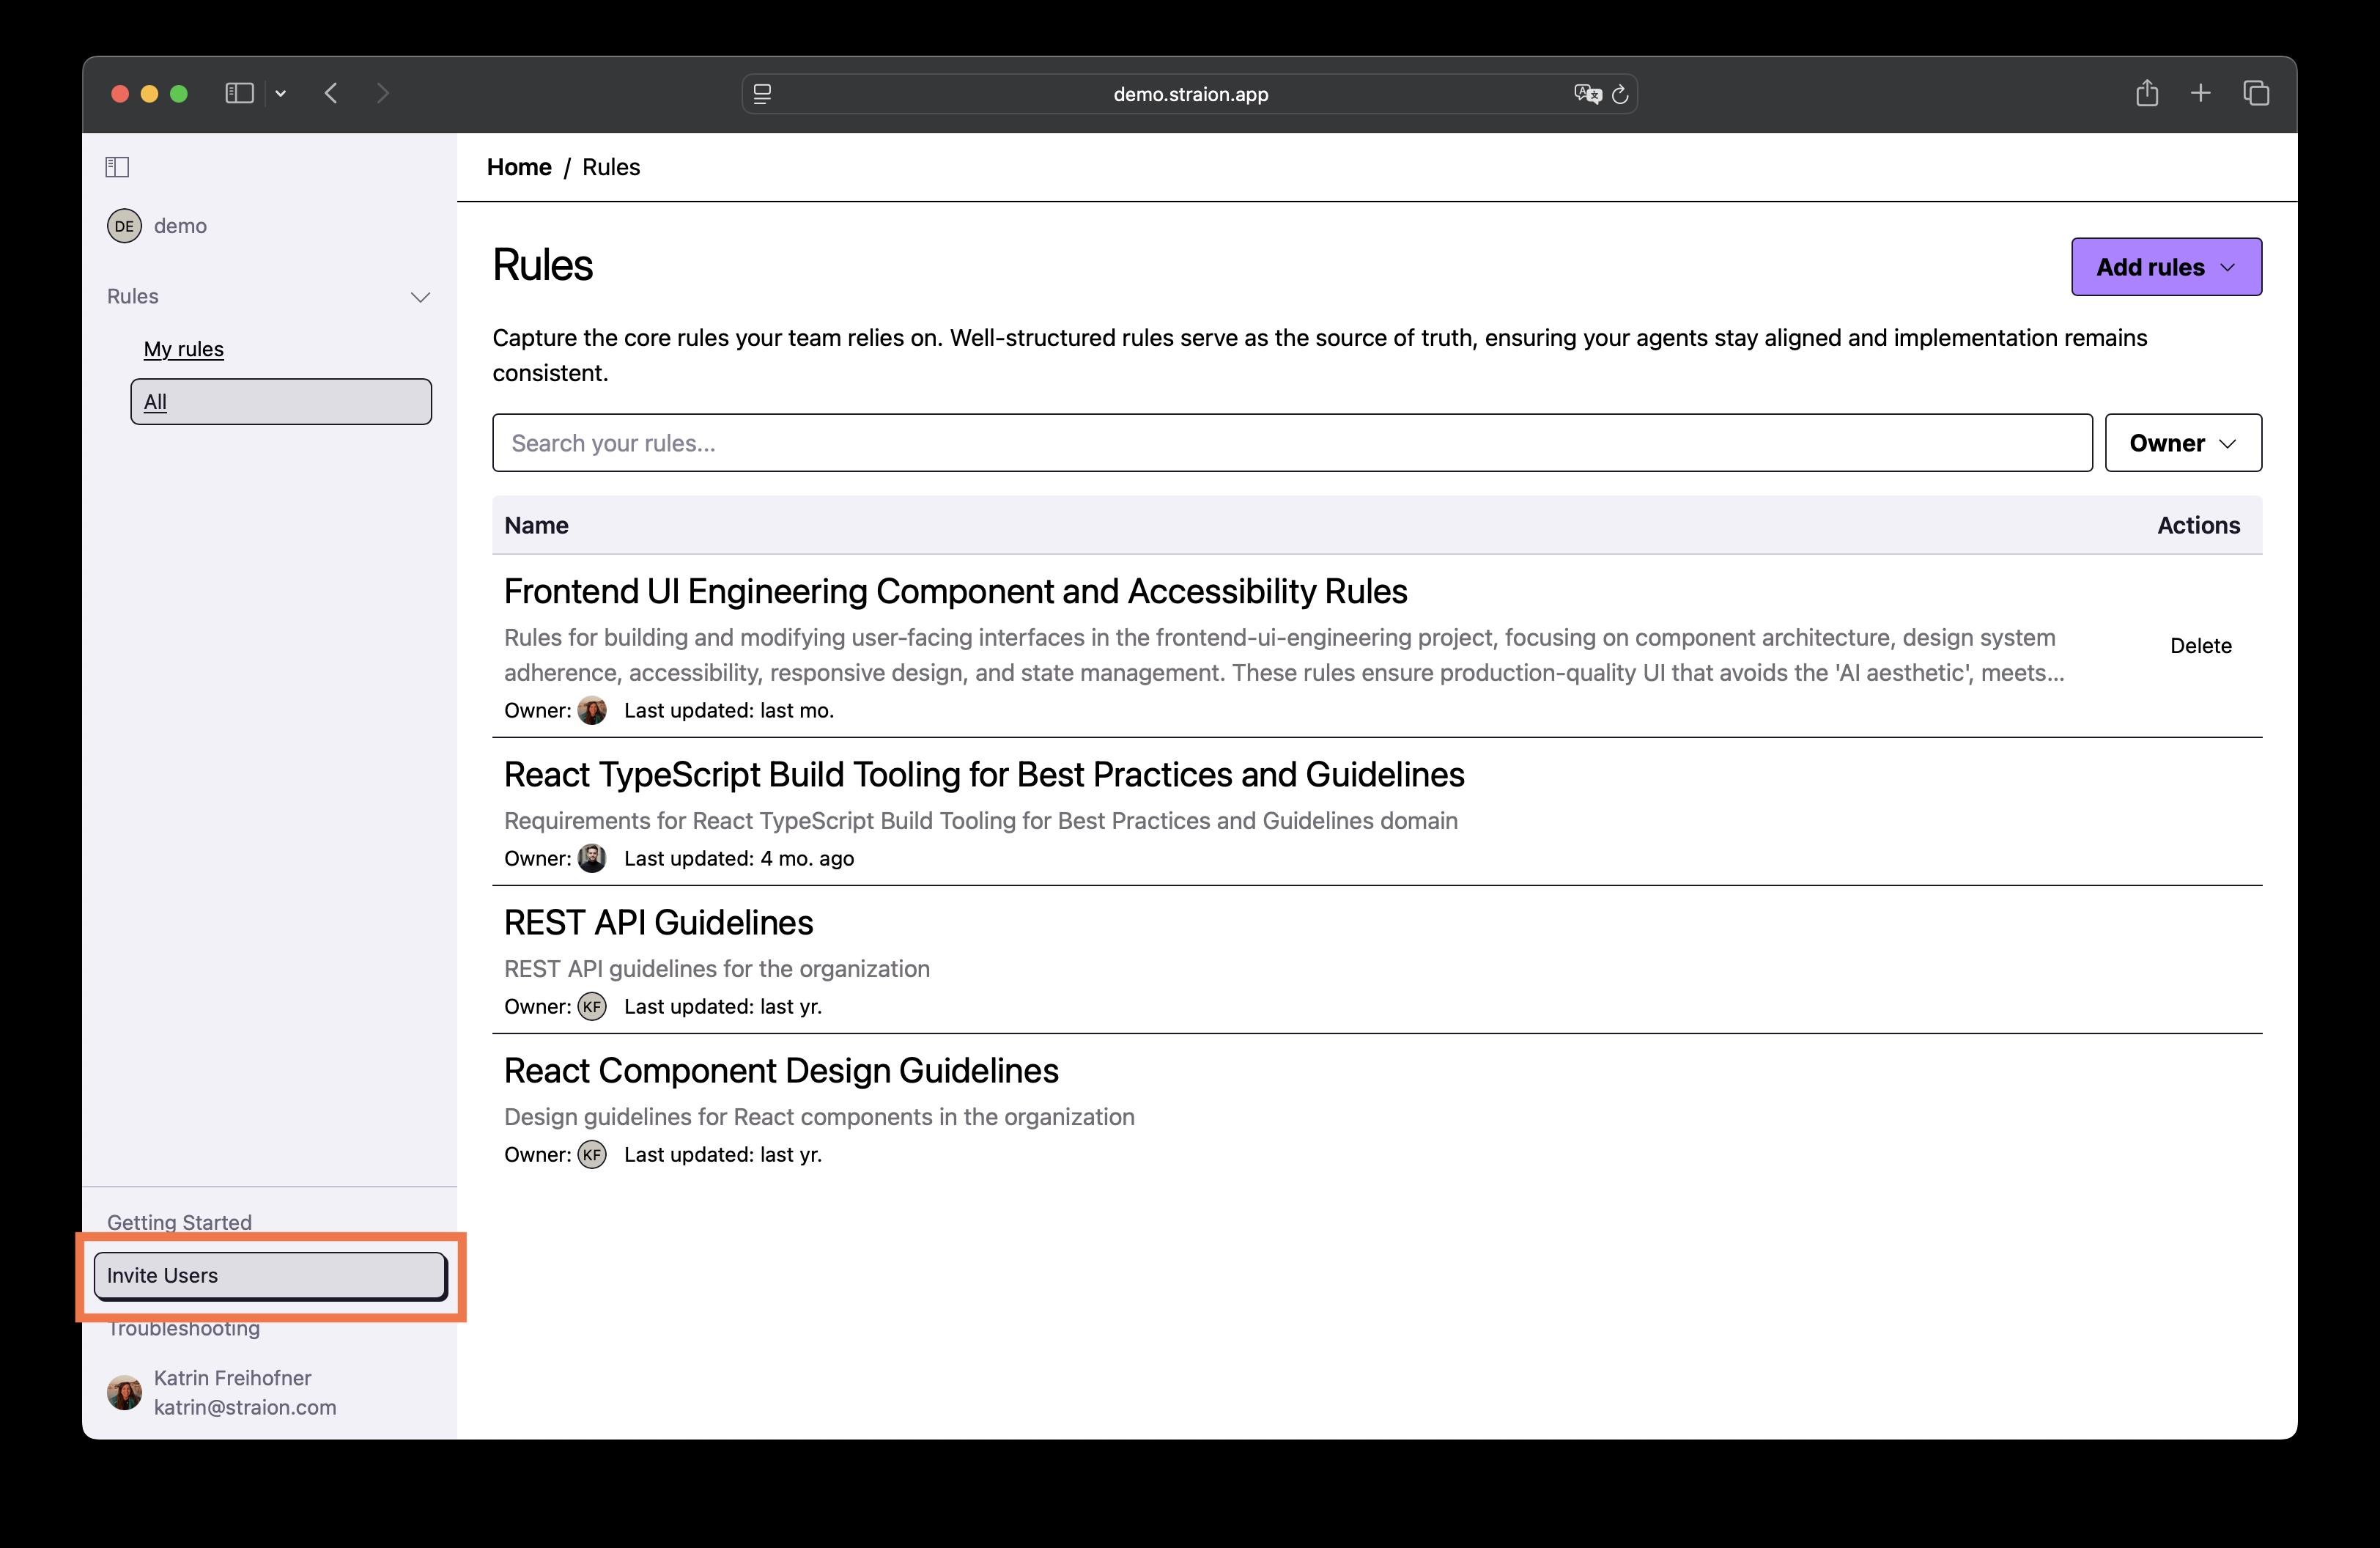Select the demo workspace name
The height and width of the screenshot is (1548, 2380).
(181, 226)
